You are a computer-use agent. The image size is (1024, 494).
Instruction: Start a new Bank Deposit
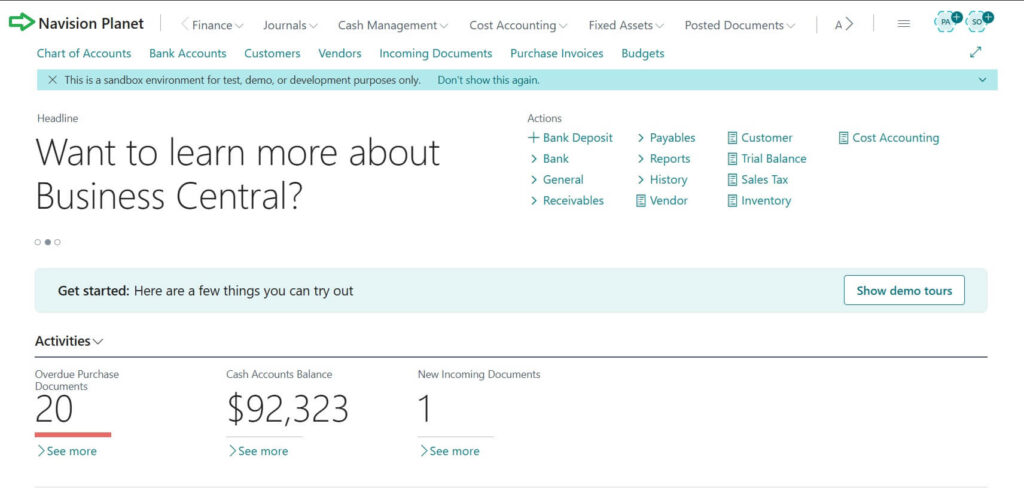577,138
